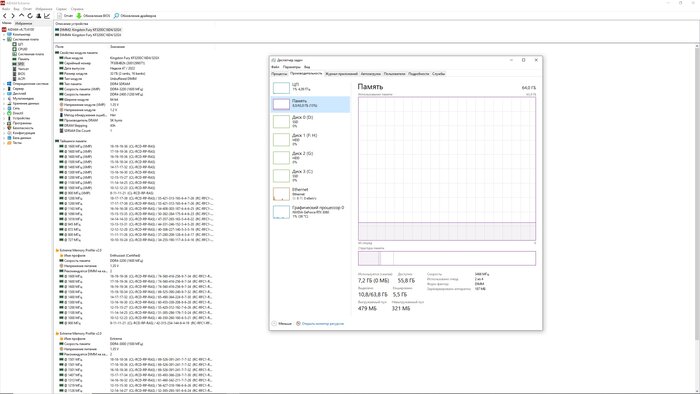
Task: Switch to Подробности tab in Task Manager
Action: click(419, 74)
